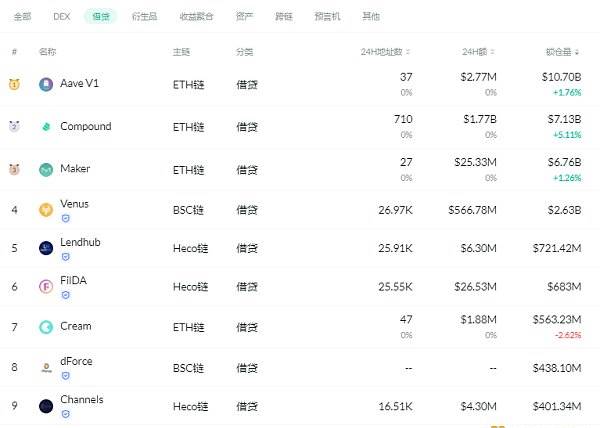
Task: Click the Channels black logo icon
Action: click(x=46, y=406)
